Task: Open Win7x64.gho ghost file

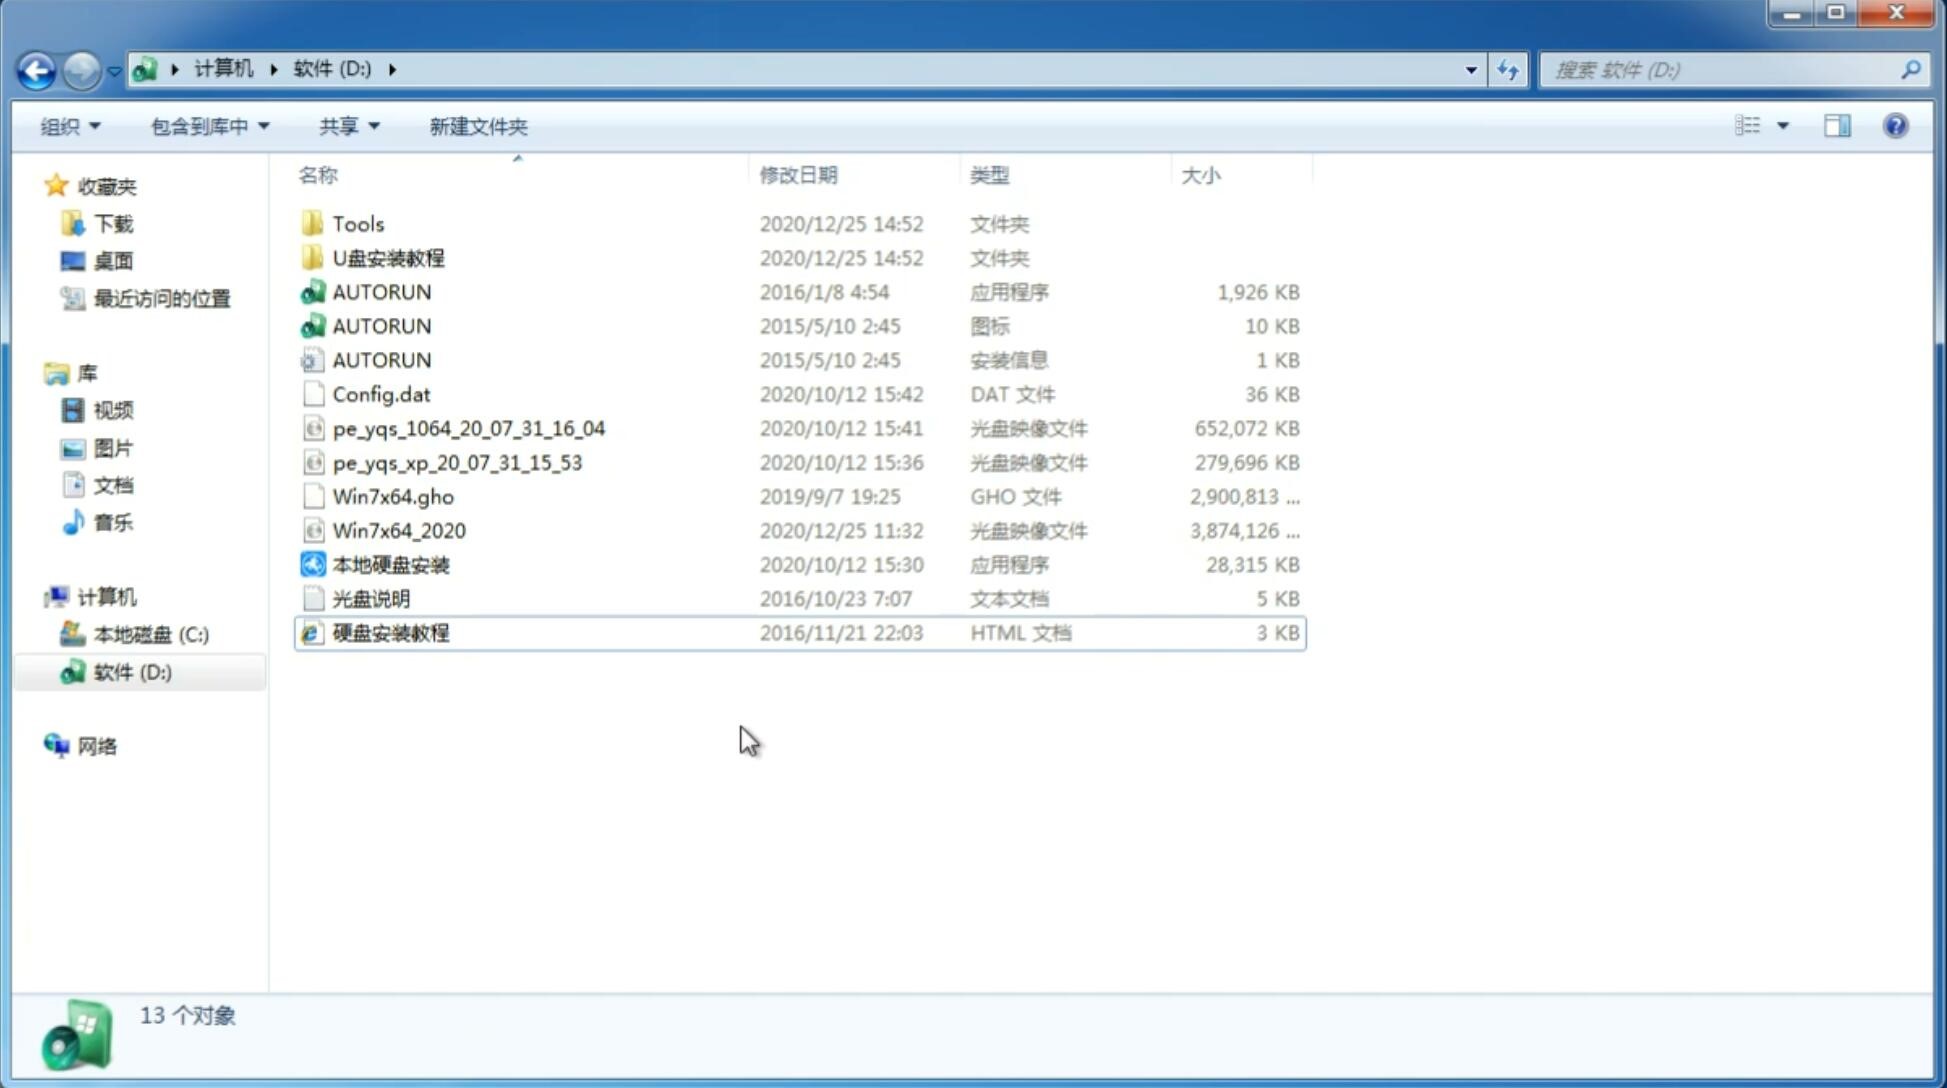Action: 392,496
